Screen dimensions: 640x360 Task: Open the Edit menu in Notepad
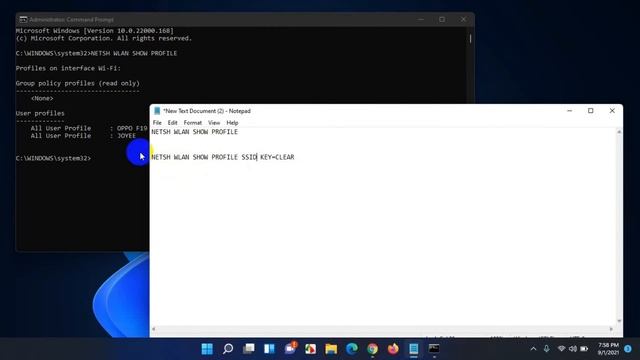pyautogui.click(x=172, y=122)
